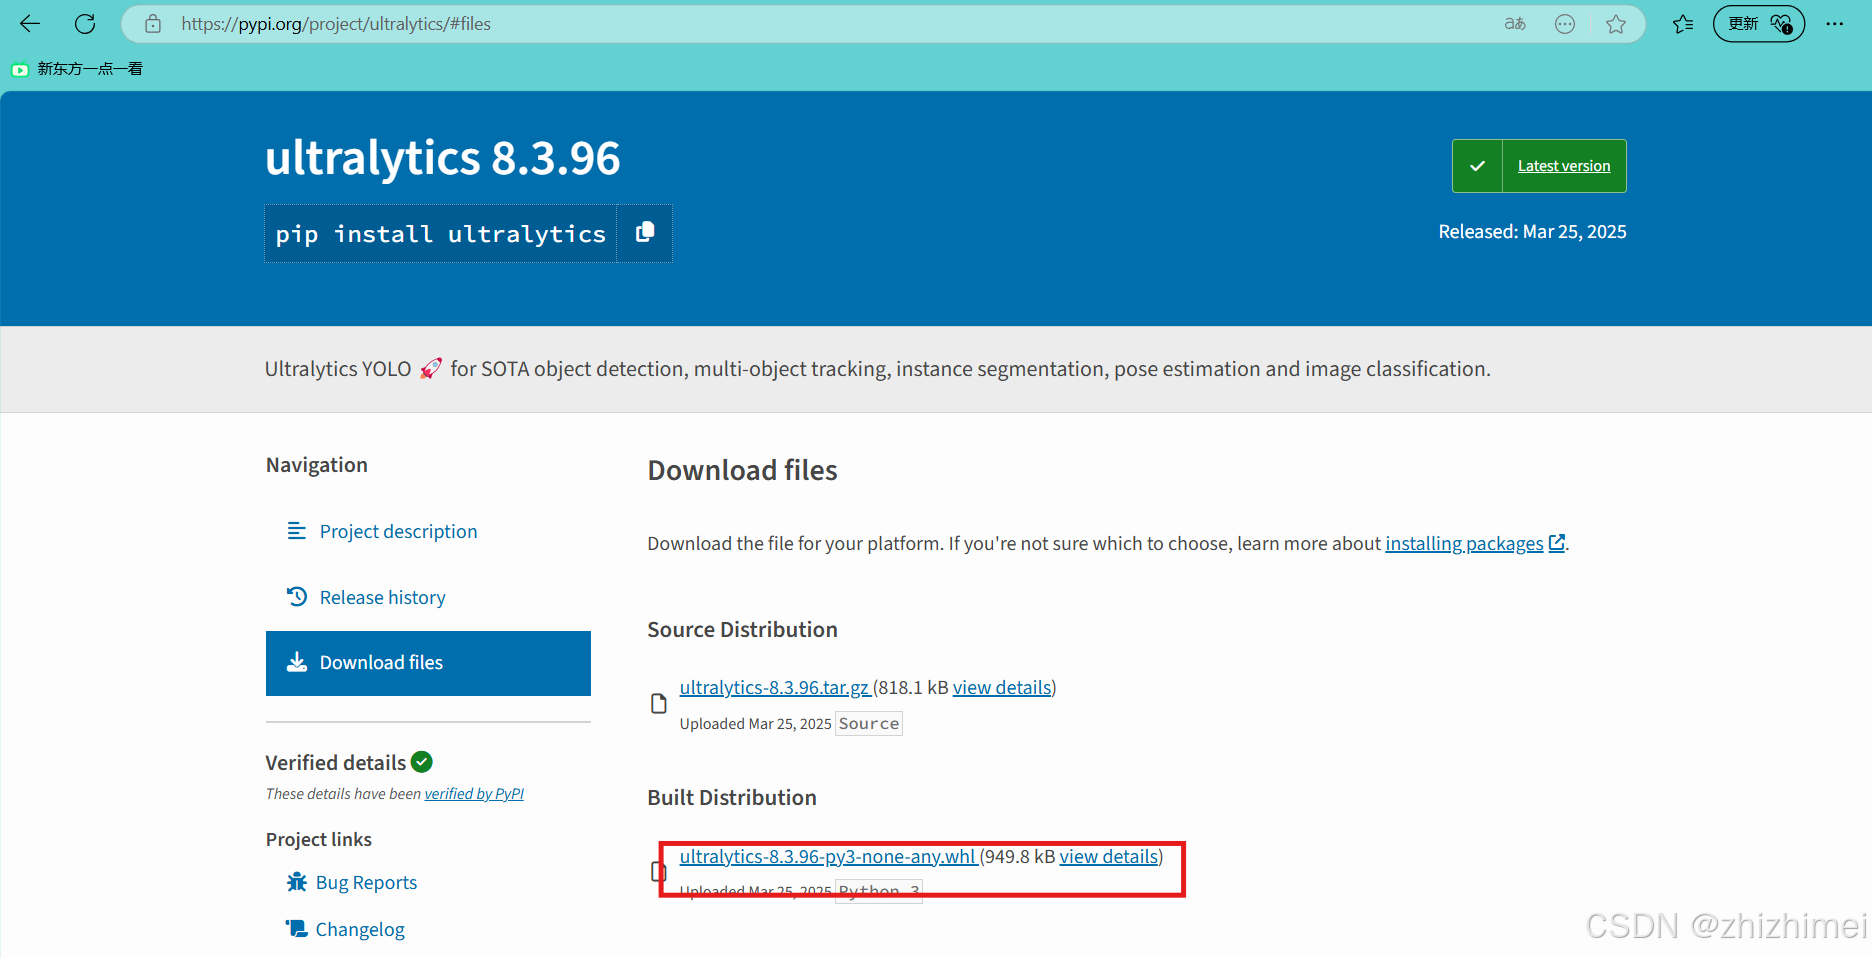The image size is (1872, 958).
Task: Reload the page with the refresh icon
Action: (85, 23)
